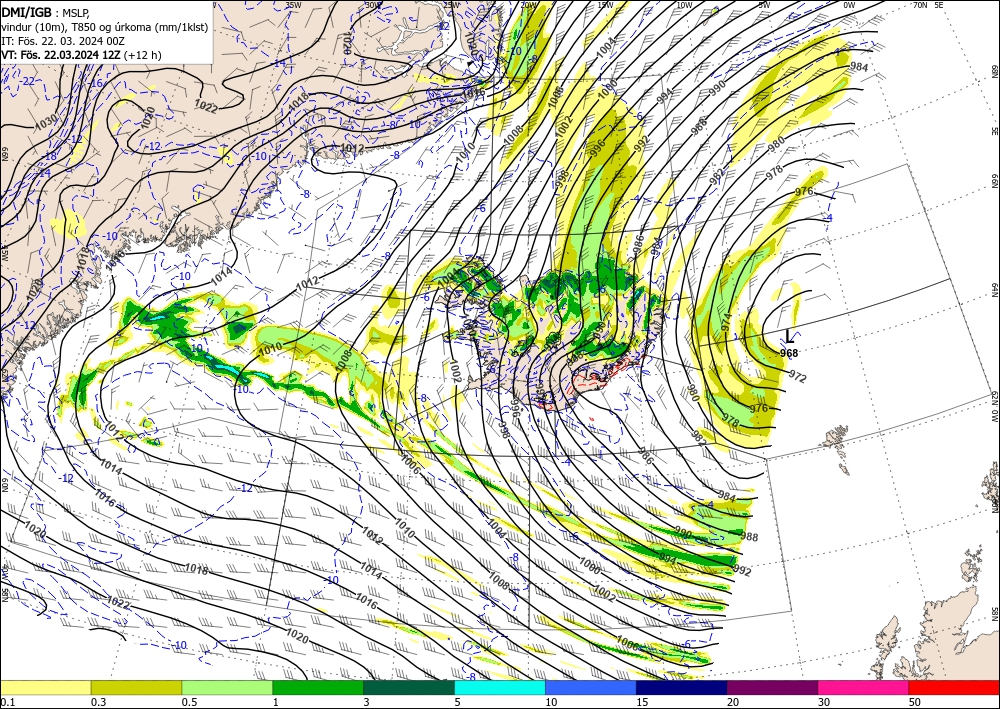Click the "974" isobar label
Viewport: 1000px width, 709px height.
(x=726, y=321)
